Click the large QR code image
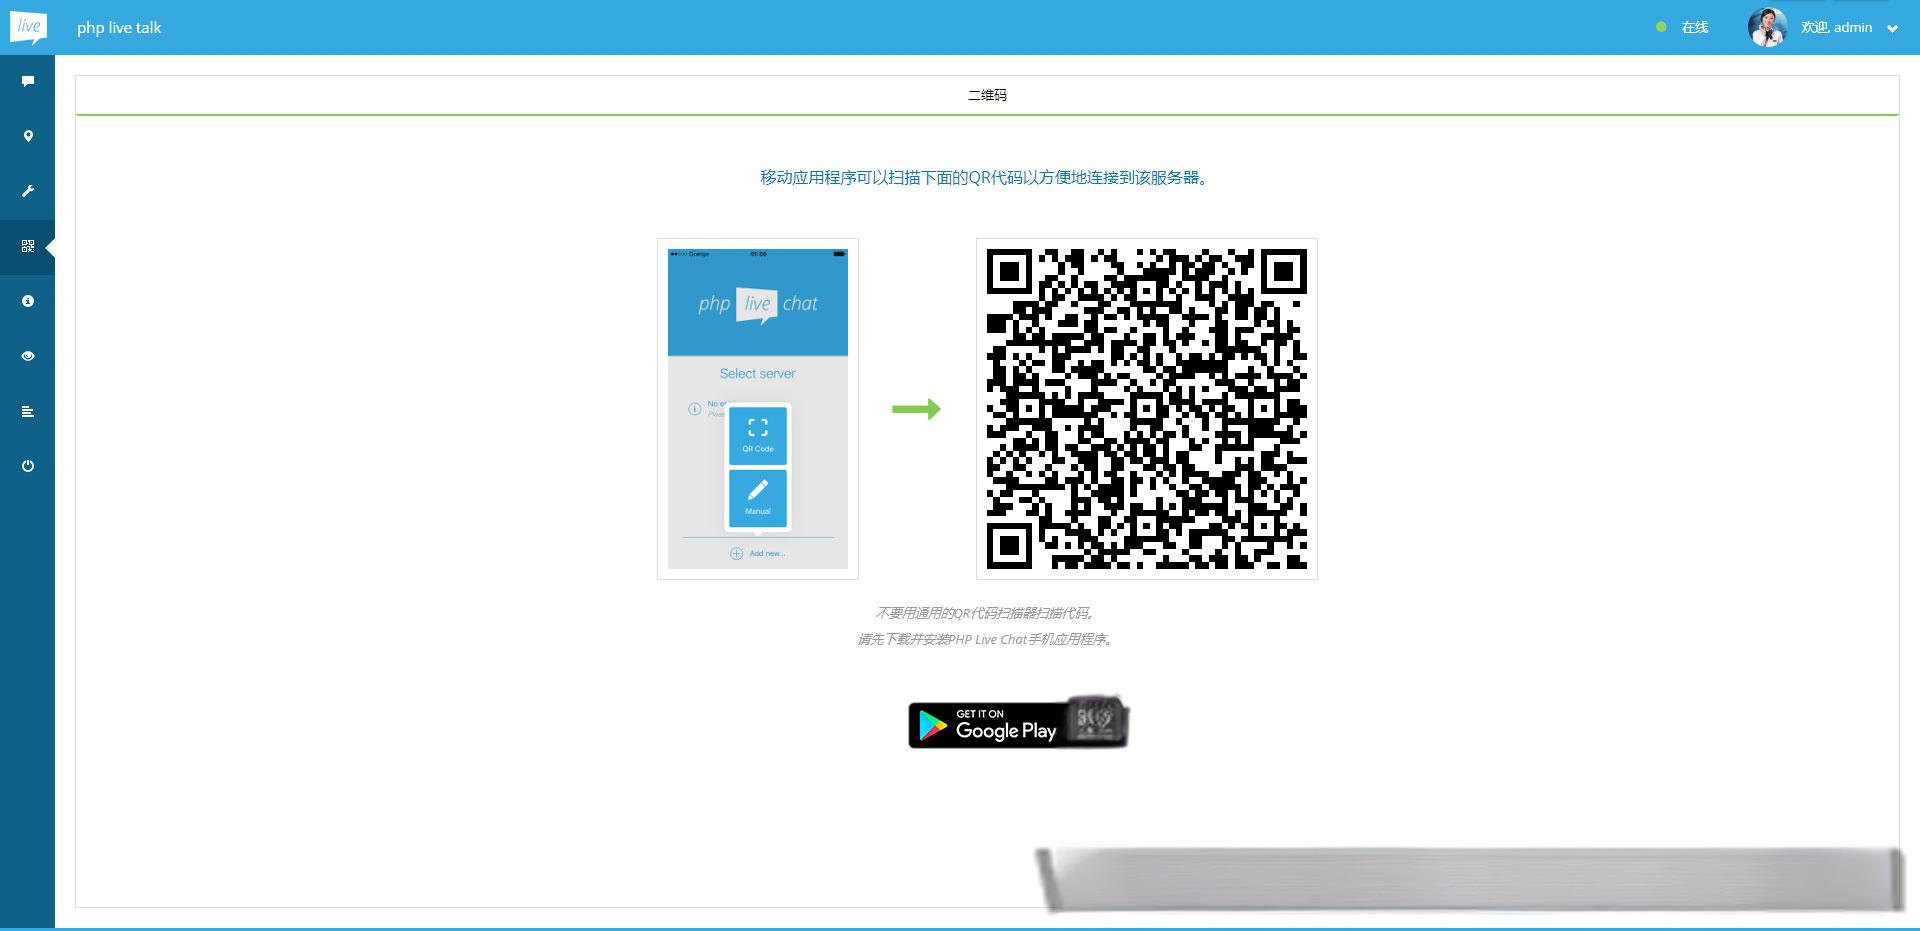The width and height of the screenshot is (1920, 931). coord(1147,409)
